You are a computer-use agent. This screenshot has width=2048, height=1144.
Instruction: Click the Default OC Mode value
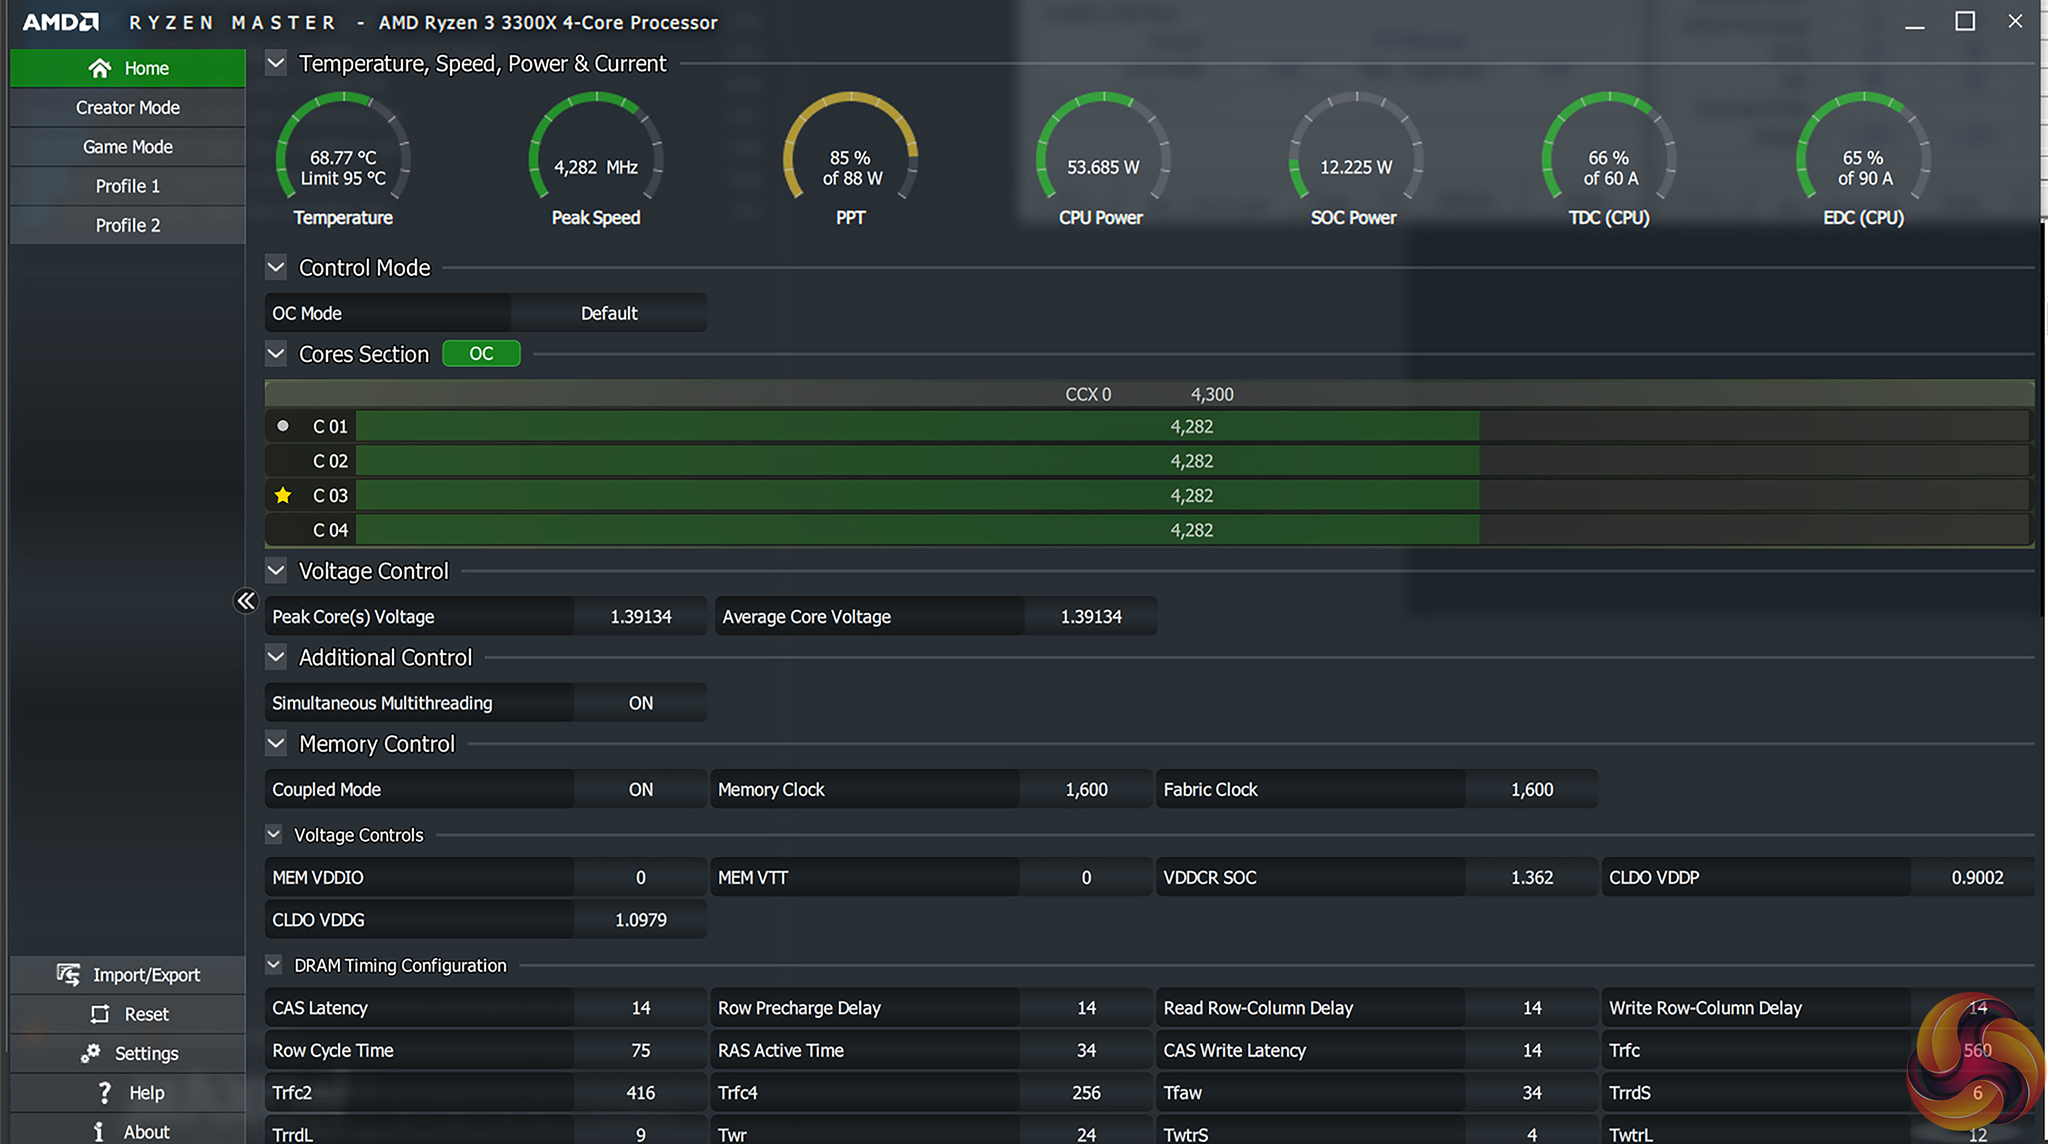(x=609, y=313)
